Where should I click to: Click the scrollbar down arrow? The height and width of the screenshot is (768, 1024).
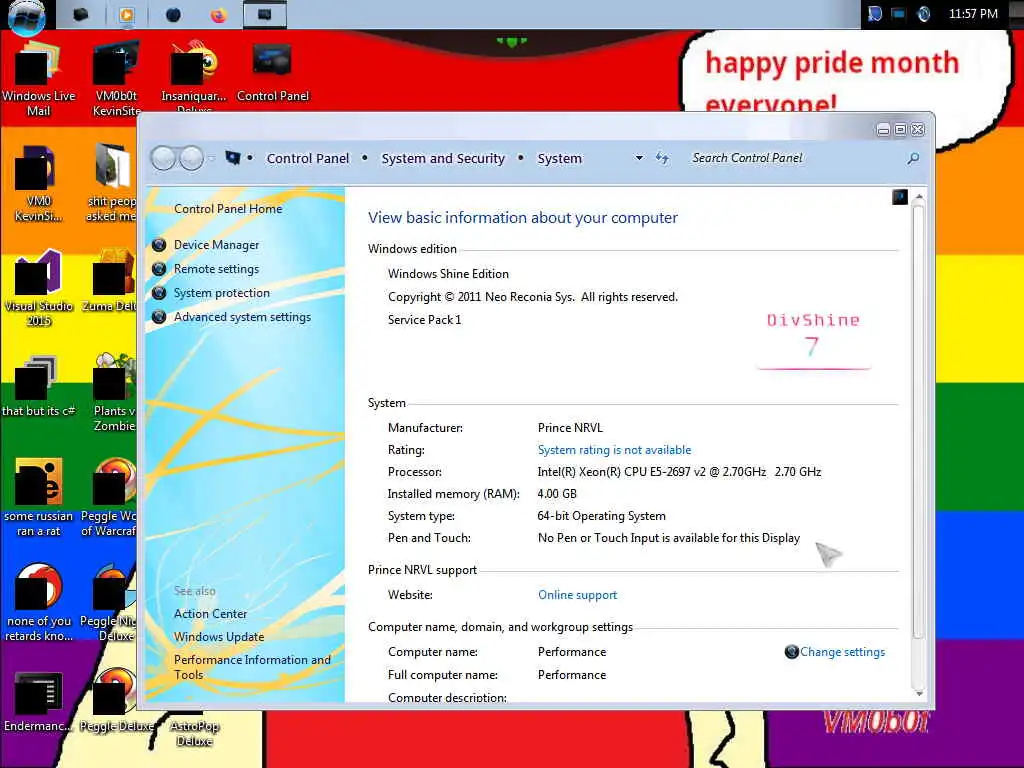[919, 693]
